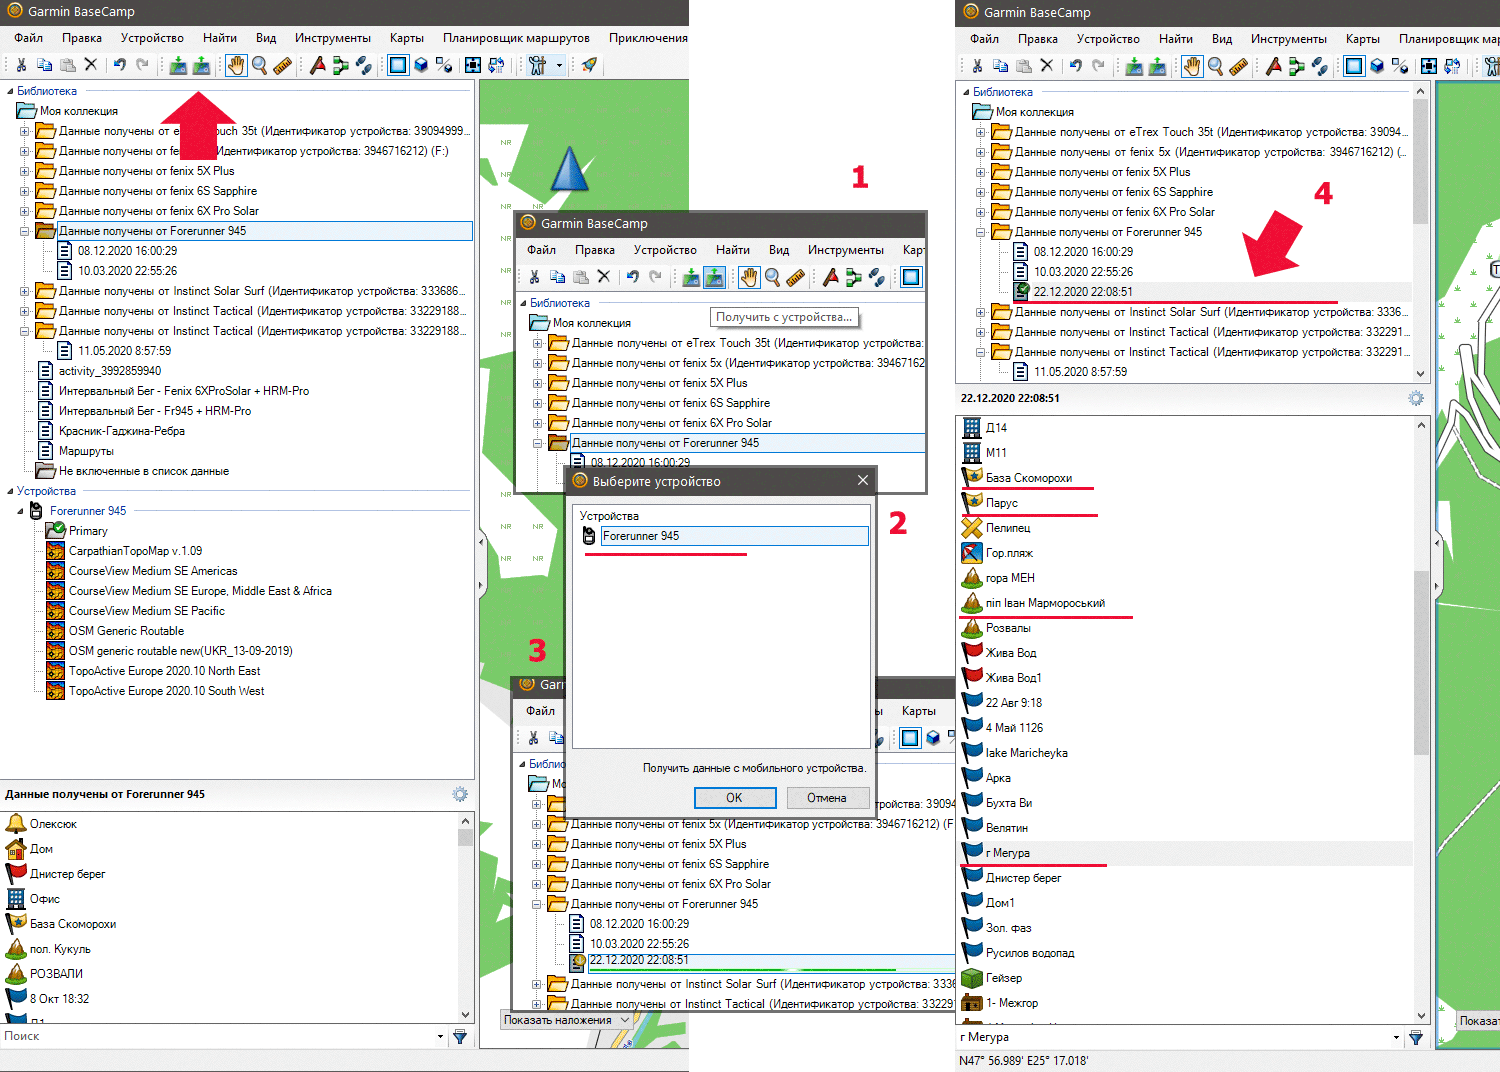The image size is (1500, 1072).
Task: Click the highlighted receive-from-device icon above the tooltip
Action: 714,277
